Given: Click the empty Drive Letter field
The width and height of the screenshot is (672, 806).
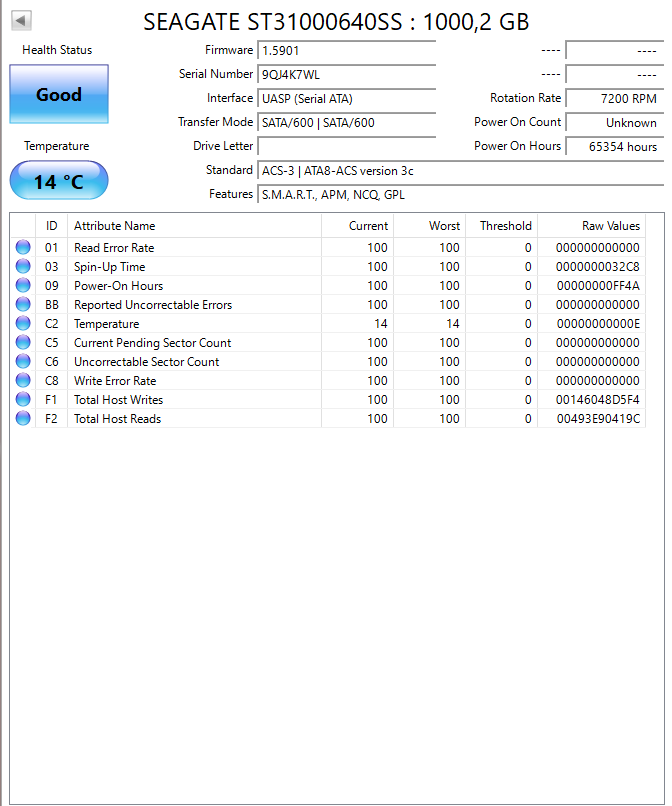Looking at the screenshot, I should pos(347,146).
